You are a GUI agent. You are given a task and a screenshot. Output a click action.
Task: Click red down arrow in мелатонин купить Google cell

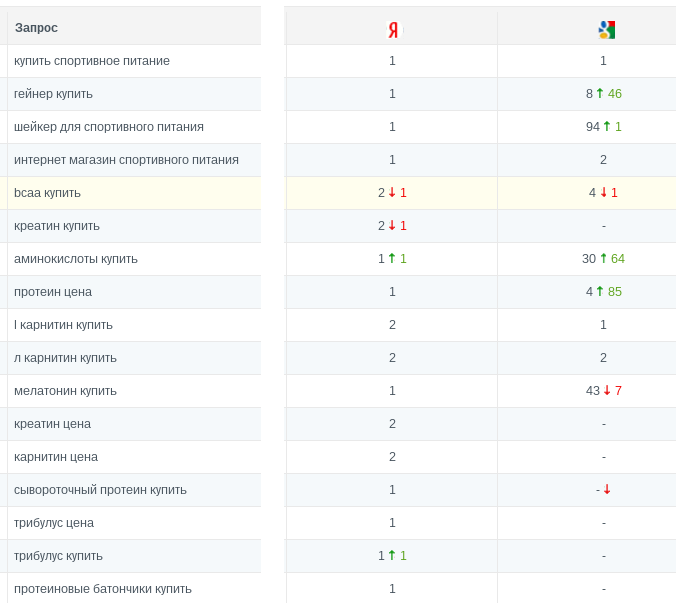[x=607, y=391]
